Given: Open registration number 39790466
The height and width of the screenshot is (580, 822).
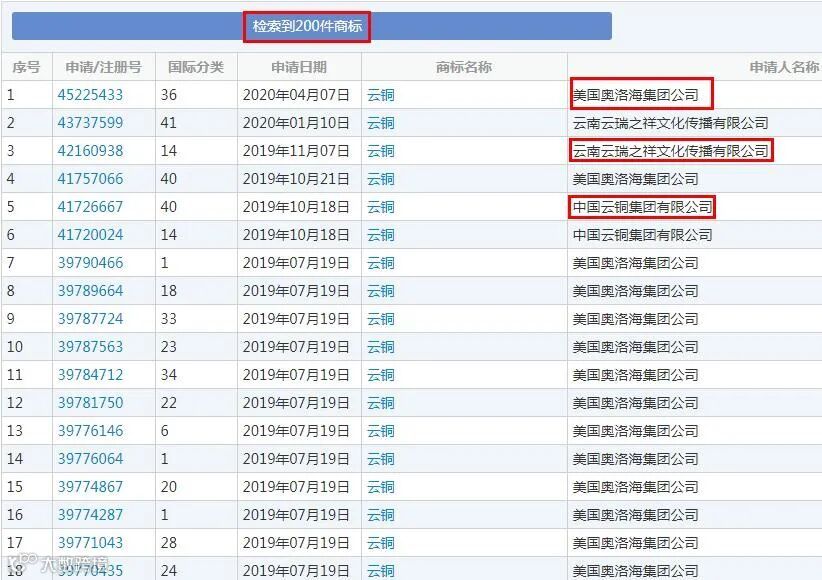Looking at the screenshot, I should 90,263.
